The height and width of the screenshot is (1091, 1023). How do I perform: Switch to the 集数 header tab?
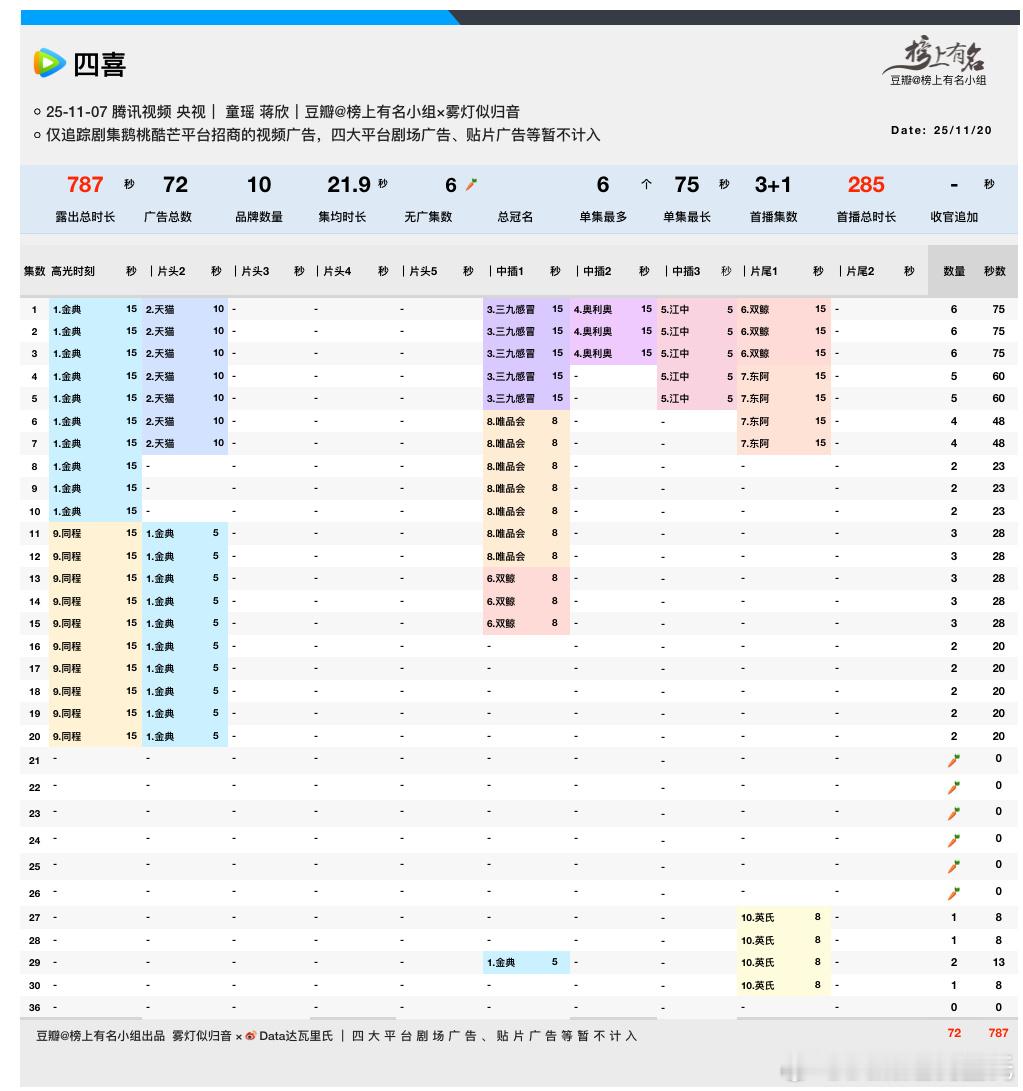[33, 269]
